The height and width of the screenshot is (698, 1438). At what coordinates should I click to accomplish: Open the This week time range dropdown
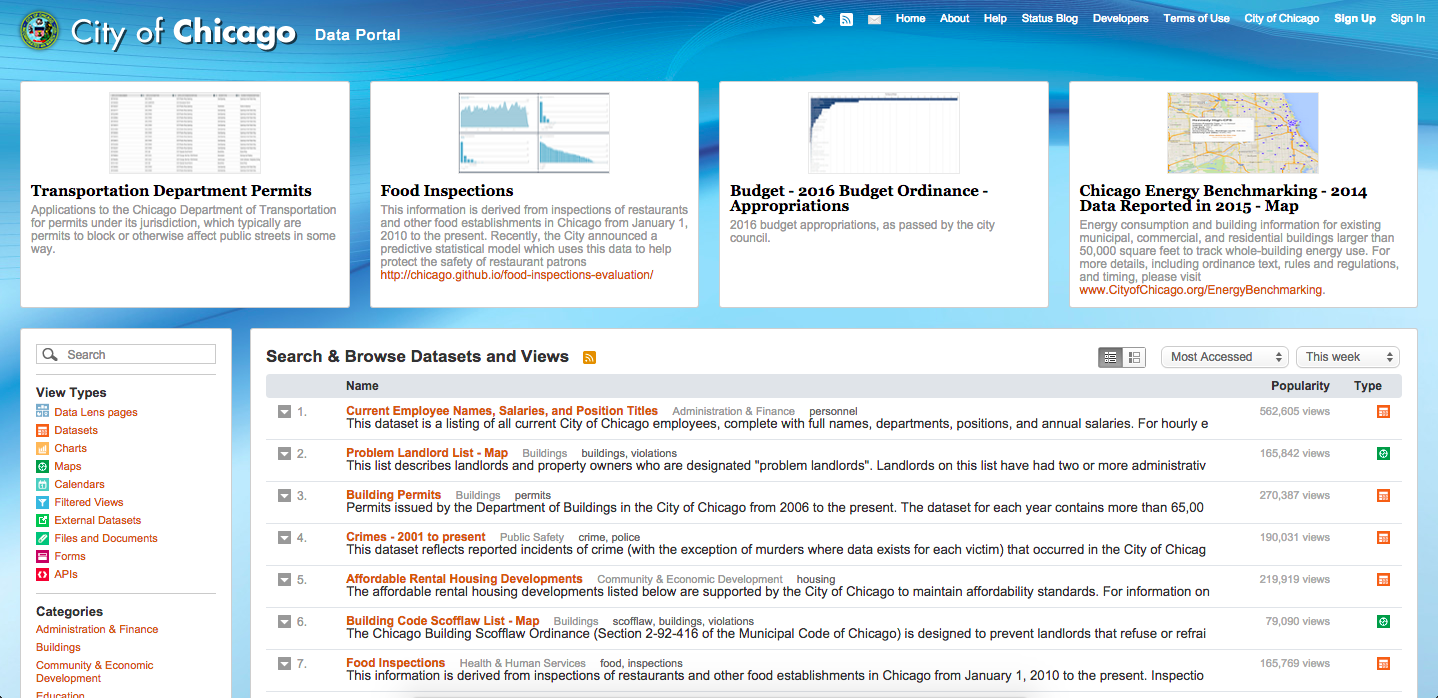point(1347,357)
